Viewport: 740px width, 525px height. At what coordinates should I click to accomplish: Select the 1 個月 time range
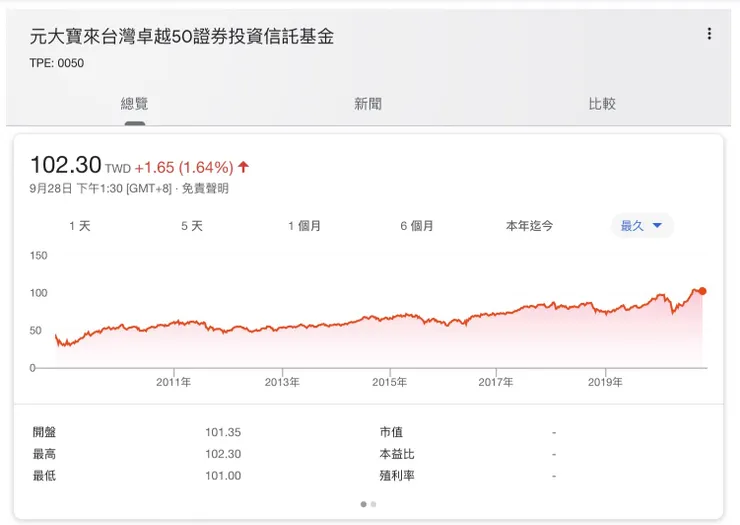coord(304,226)
